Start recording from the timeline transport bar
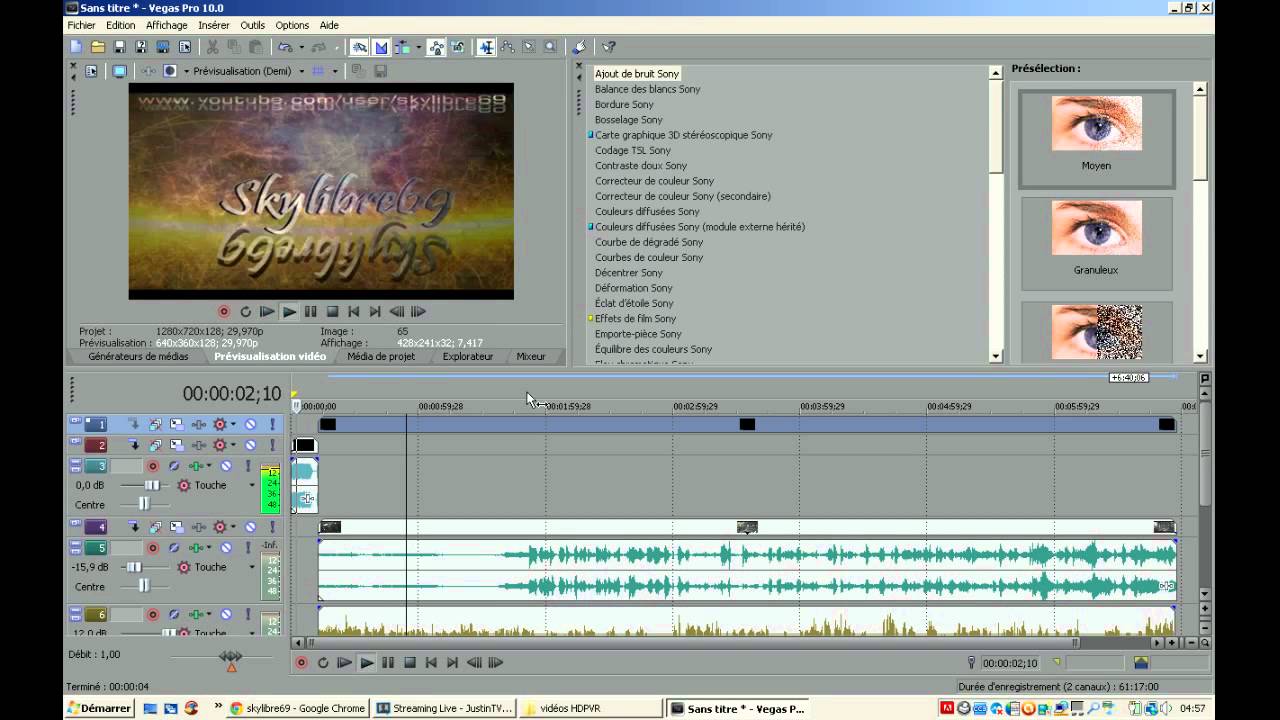1280x720 pixels. (x=301, y=662)
